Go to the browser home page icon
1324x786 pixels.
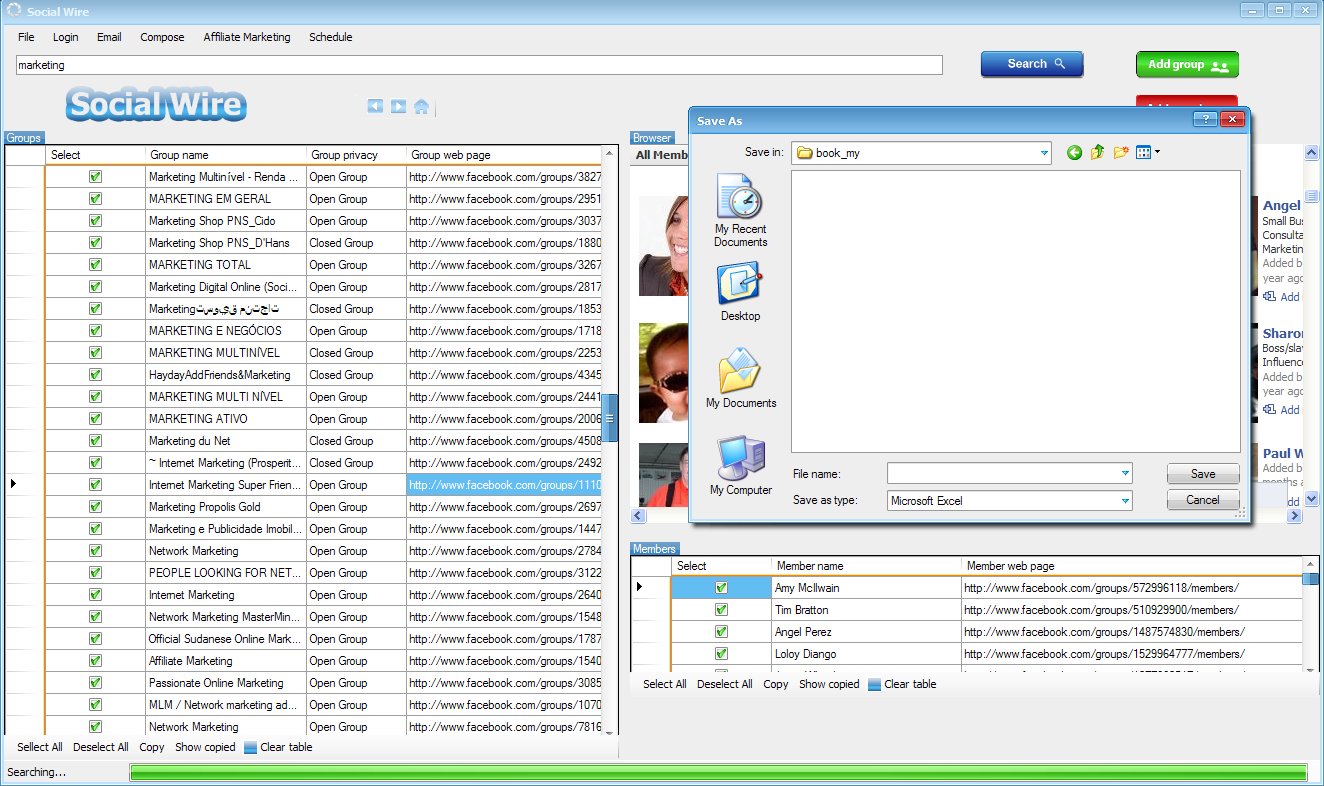421,107
